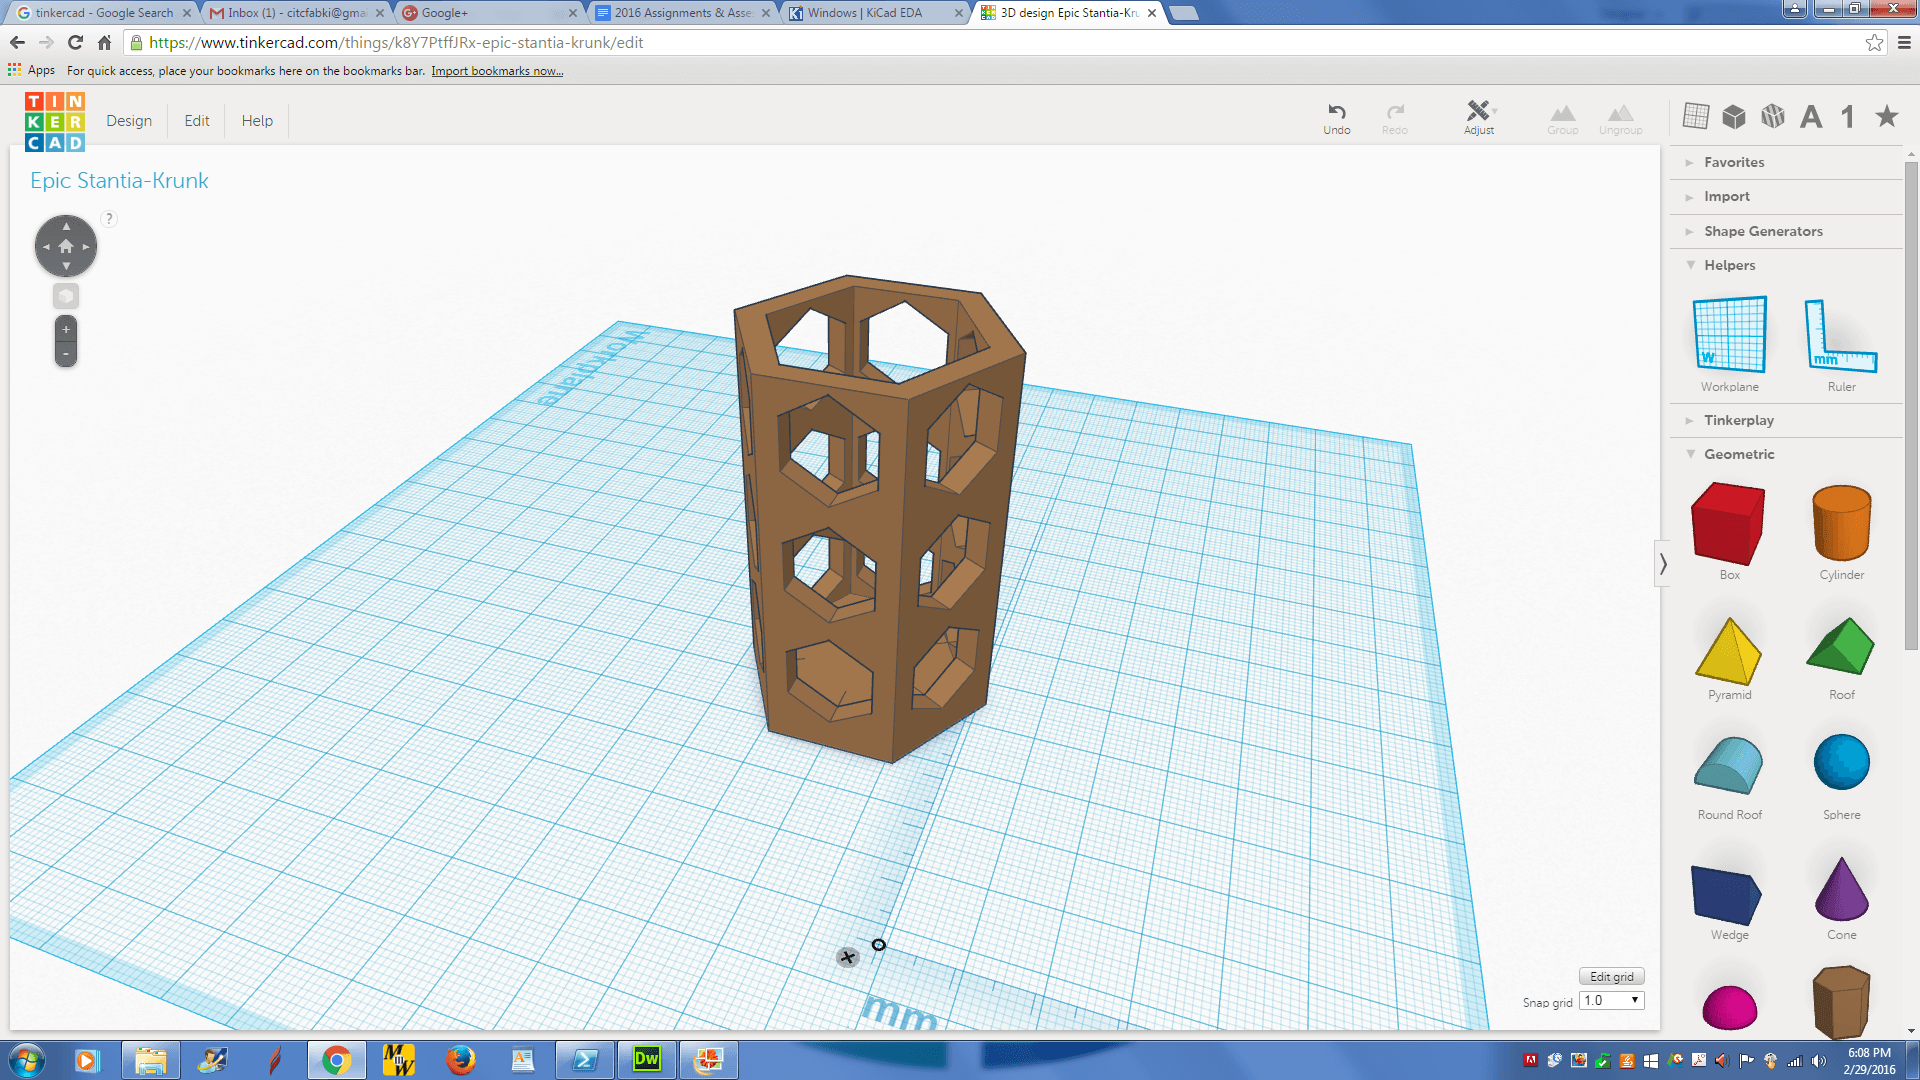Pick the Ruler helper
The height and width of the screenshot is (1080, 1920).
point(1841,344)
